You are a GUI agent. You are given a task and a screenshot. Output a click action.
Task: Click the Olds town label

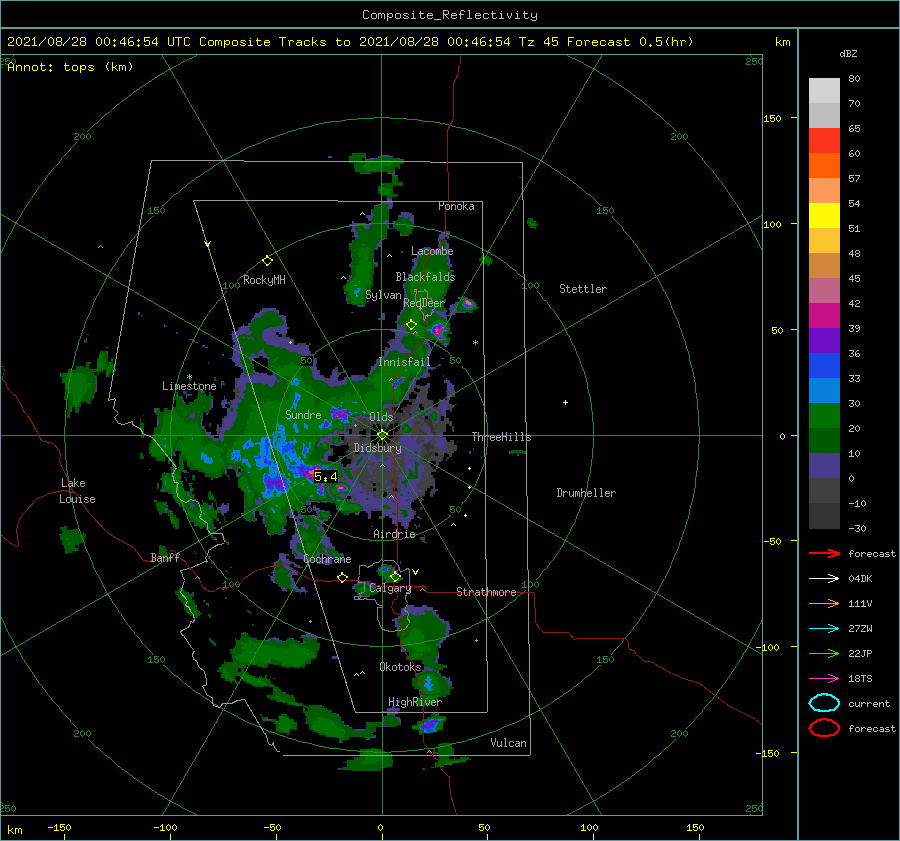tap(381, 417)
